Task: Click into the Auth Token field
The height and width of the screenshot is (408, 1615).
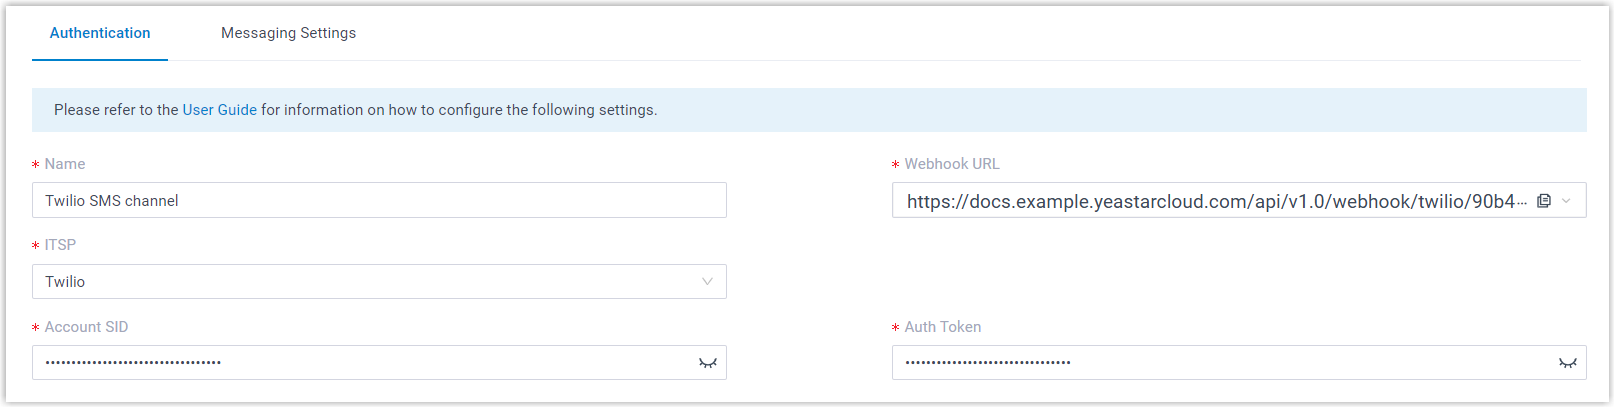Action: 1220,363
